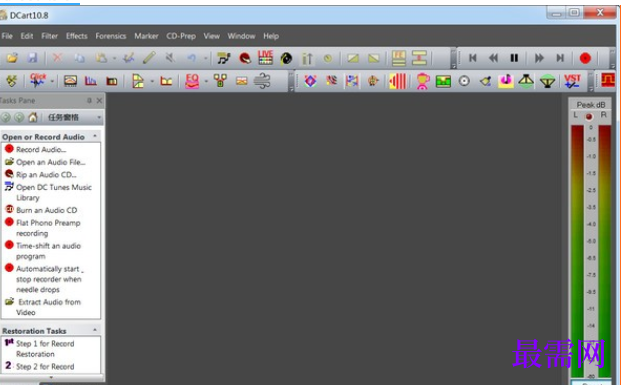Viewport: 624px width, 385px height.
Task: Click the Record Audio... task link
Action: pyautogui.click(x=41, y=150)
